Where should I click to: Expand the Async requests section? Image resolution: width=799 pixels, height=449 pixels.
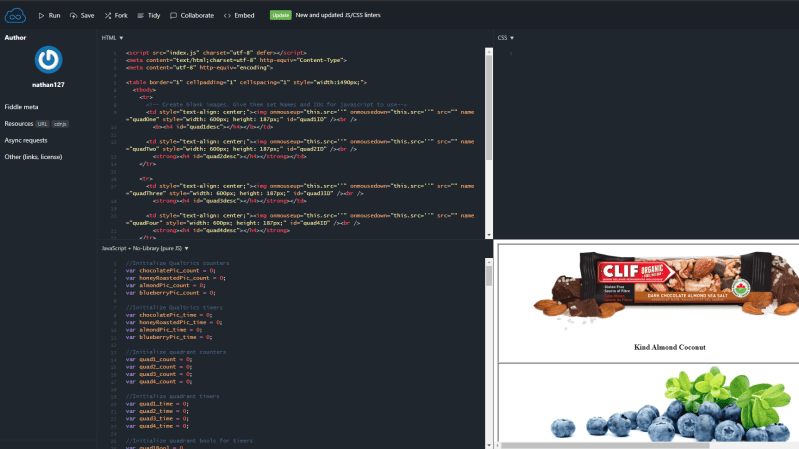(x=26, y=140)
